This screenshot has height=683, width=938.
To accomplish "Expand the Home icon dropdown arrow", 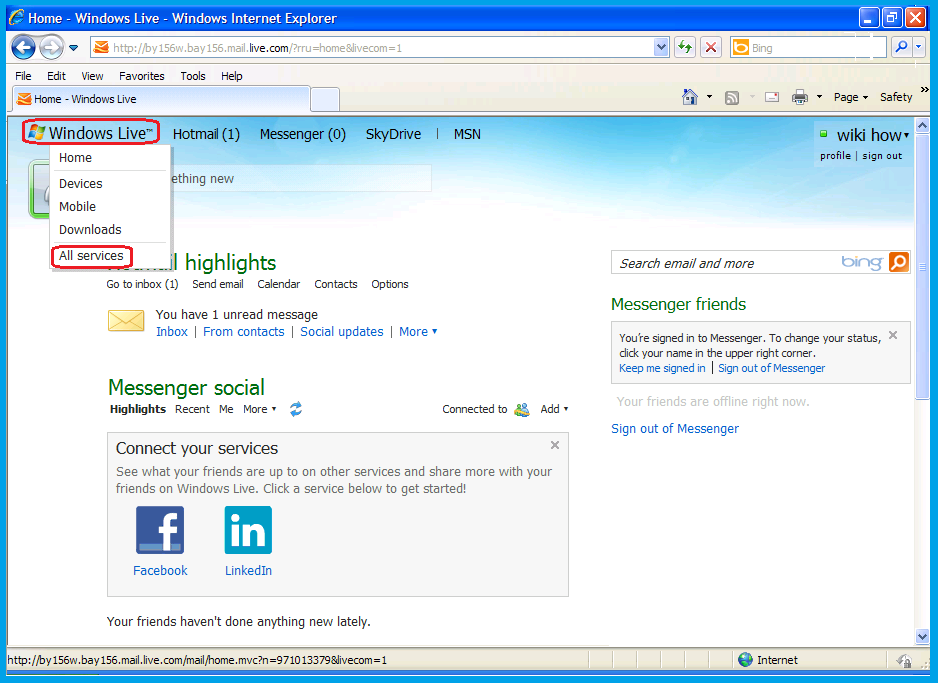I will coord(709,97).
